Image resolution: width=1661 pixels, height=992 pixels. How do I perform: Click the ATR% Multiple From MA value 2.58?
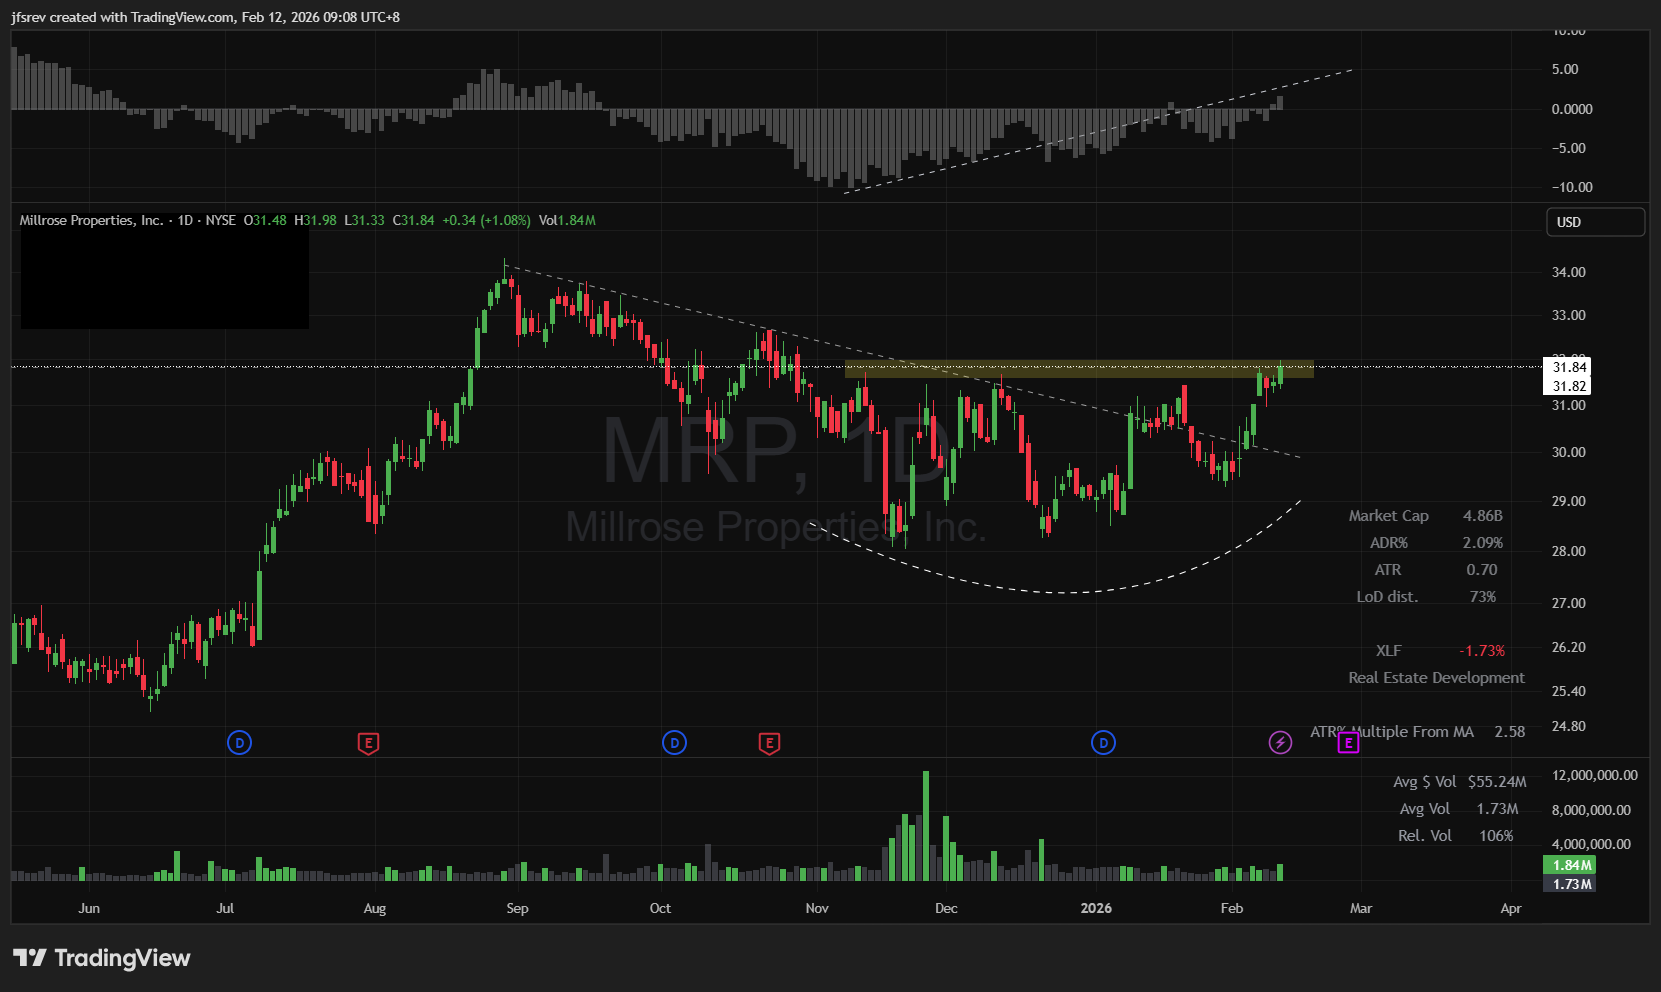1510,732
